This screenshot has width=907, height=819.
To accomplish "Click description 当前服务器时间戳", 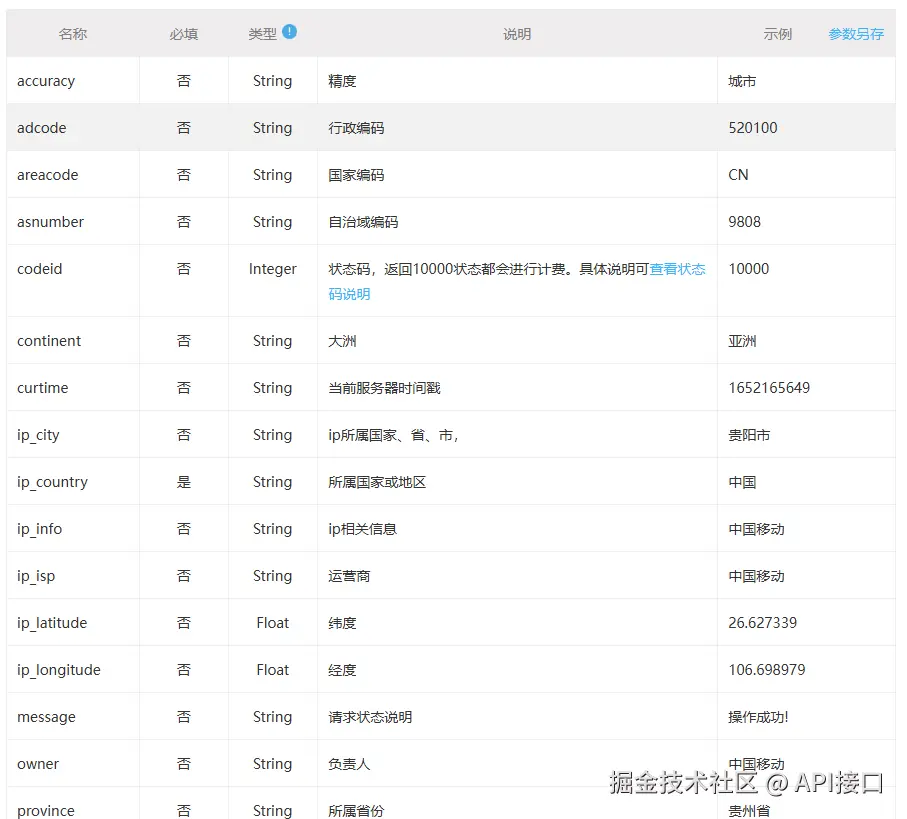I will click(x=384, y=388).
